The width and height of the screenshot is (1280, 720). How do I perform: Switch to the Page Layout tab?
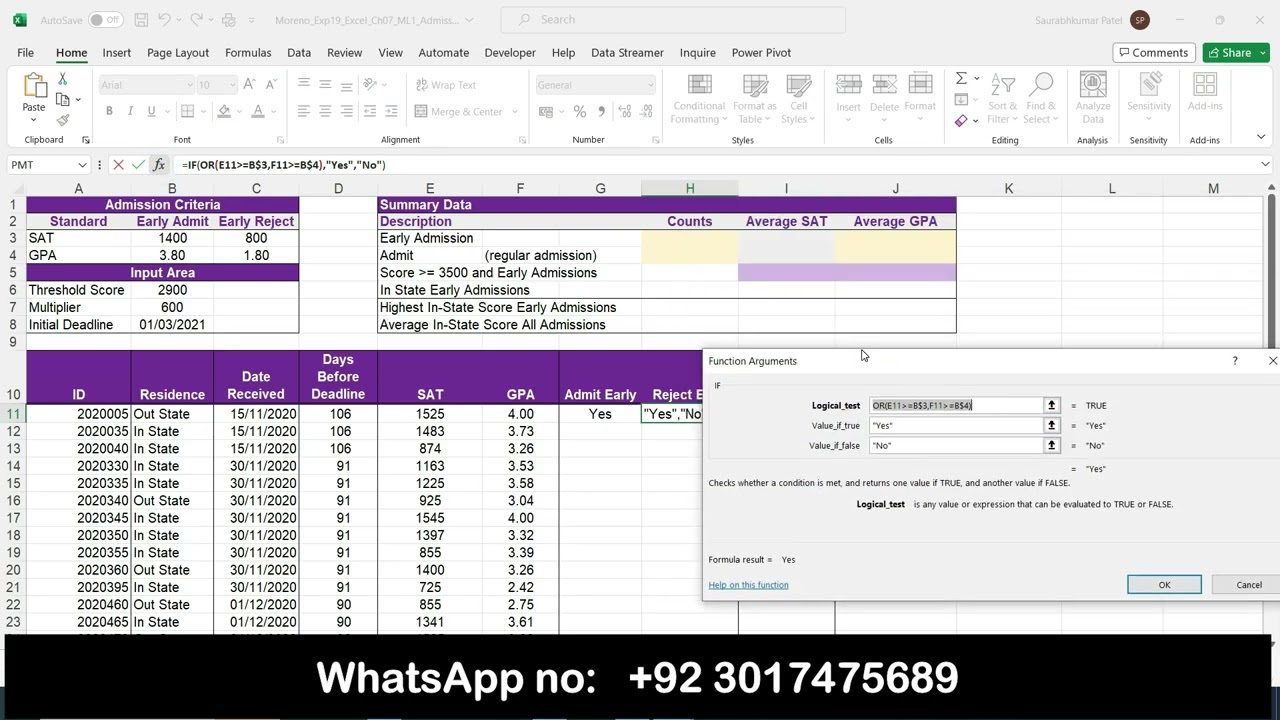point(178,53)
